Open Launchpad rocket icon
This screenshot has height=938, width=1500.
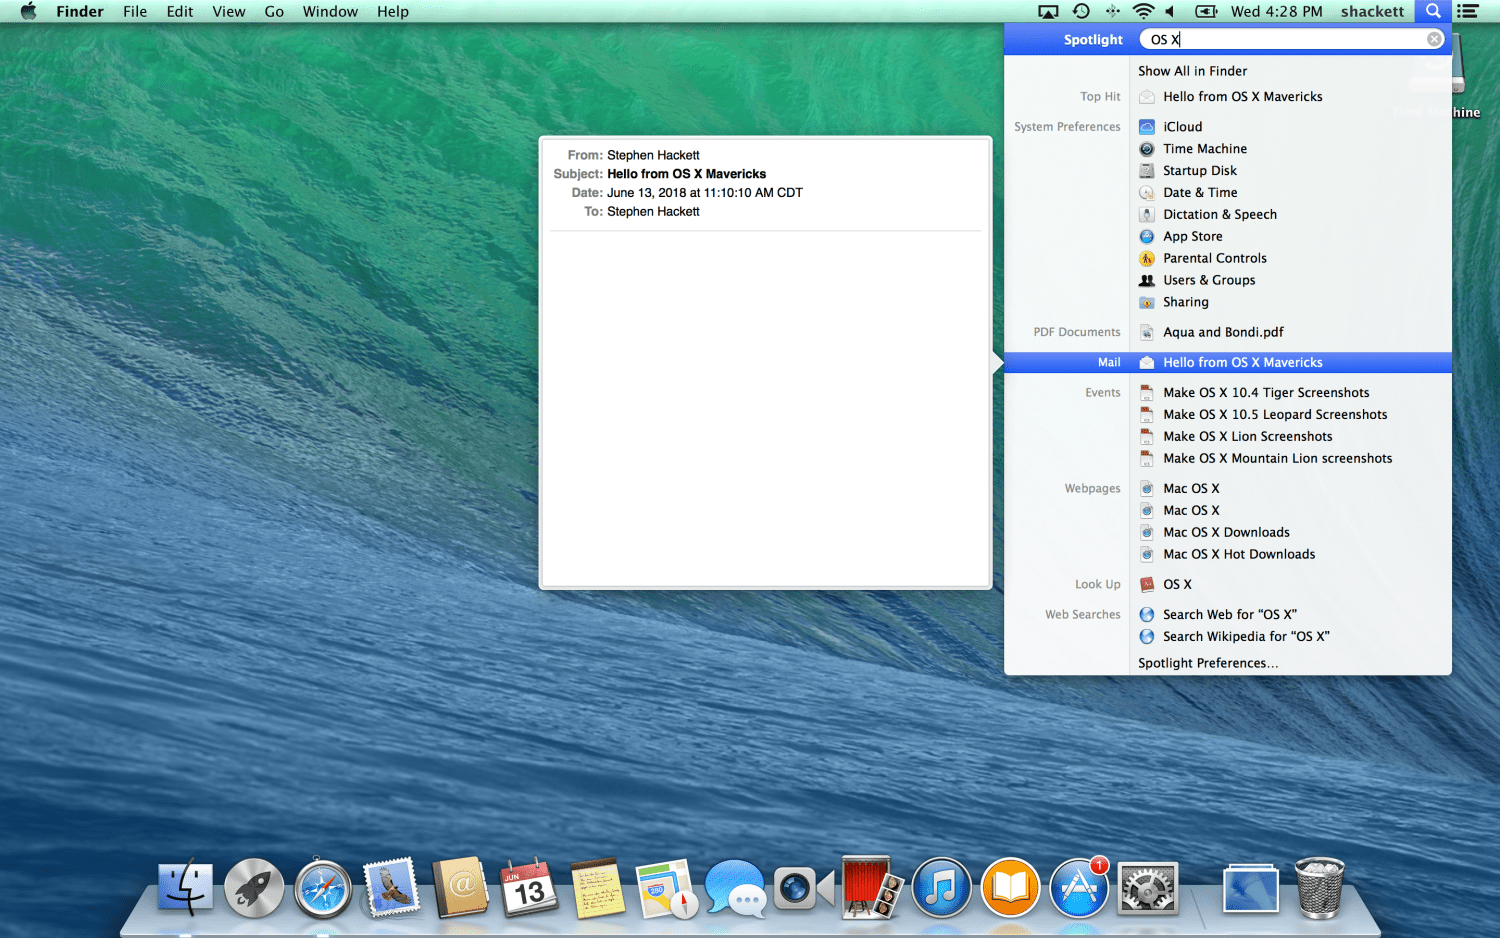pyautogui.click(x=254, y=889)
